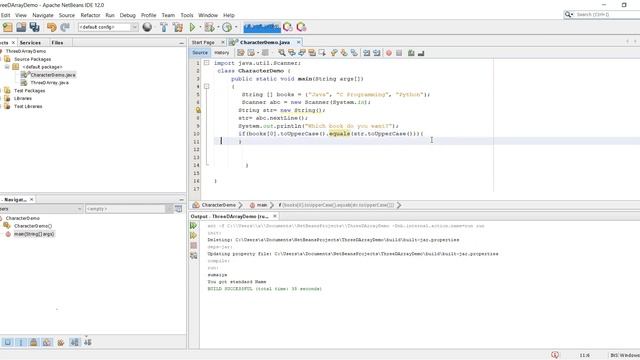
Task: Collapse the default package node
Action: tap(7, 67)
